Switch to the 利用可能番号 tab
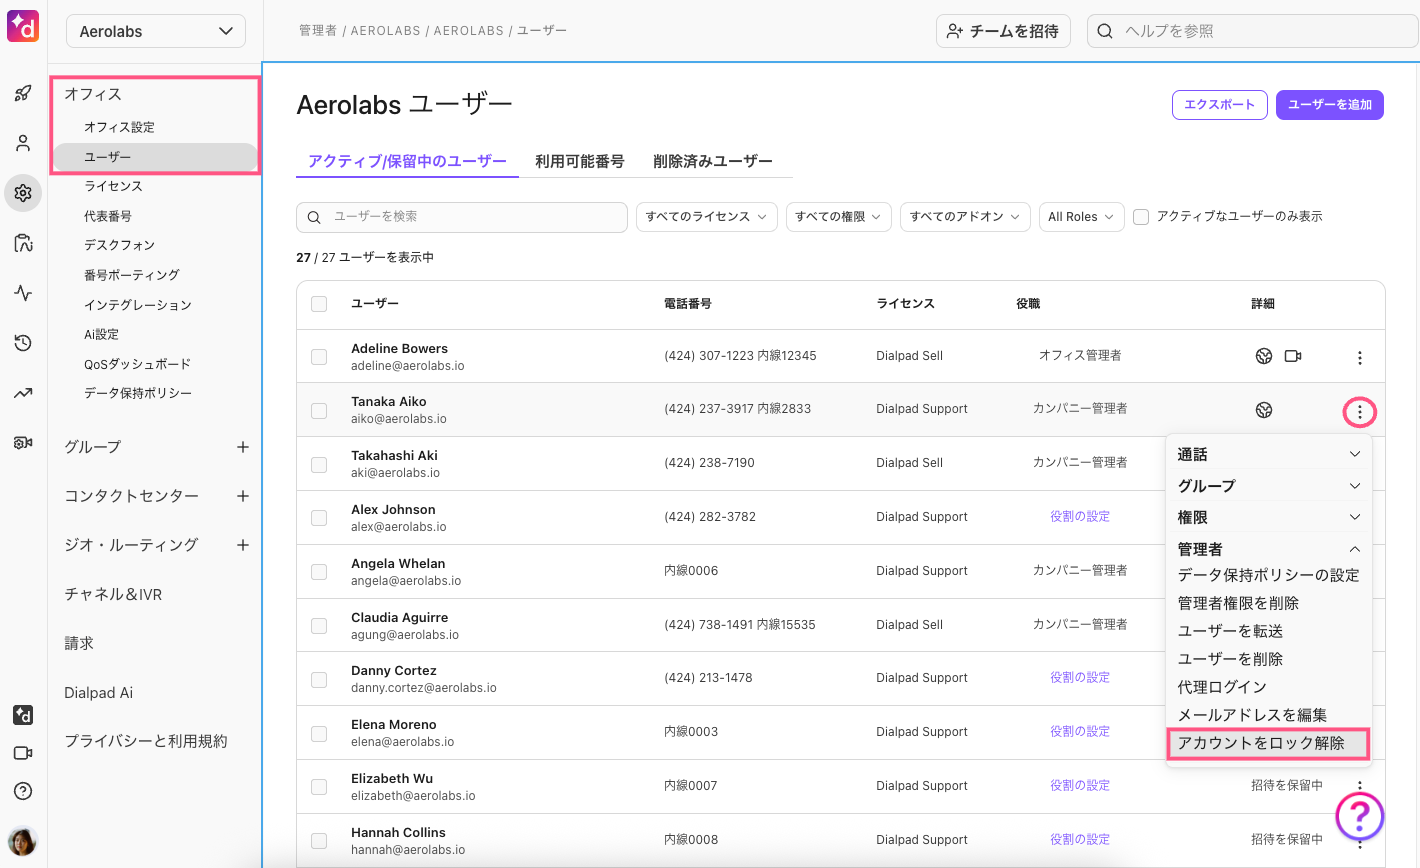Image resolution: width=1420 pixels, height=868 pixels. (580, 161)
